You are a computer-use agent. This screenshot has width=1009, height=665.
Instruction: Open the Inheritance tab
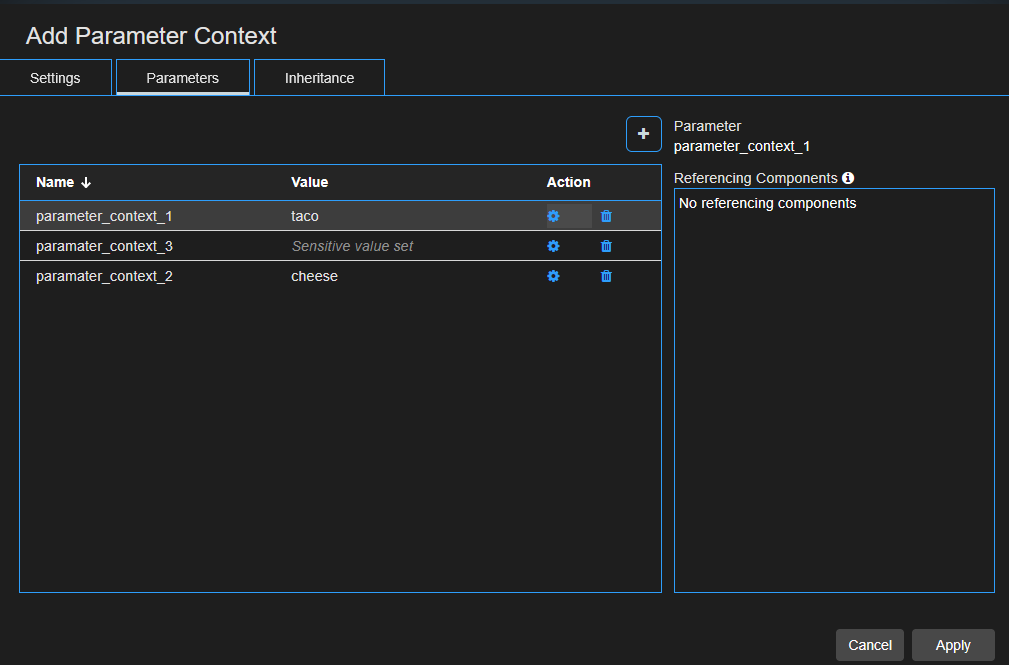[319, 77]
